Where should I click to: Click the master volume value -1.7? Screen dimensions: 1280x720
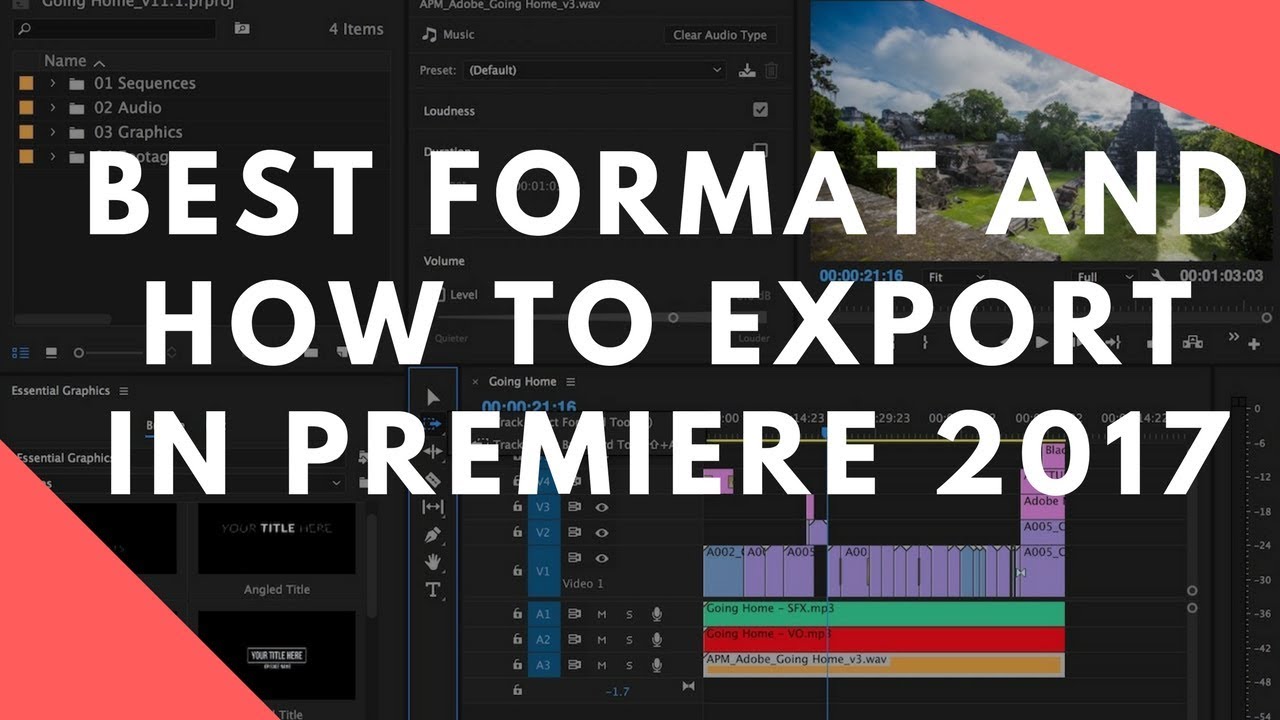point(618,691)
